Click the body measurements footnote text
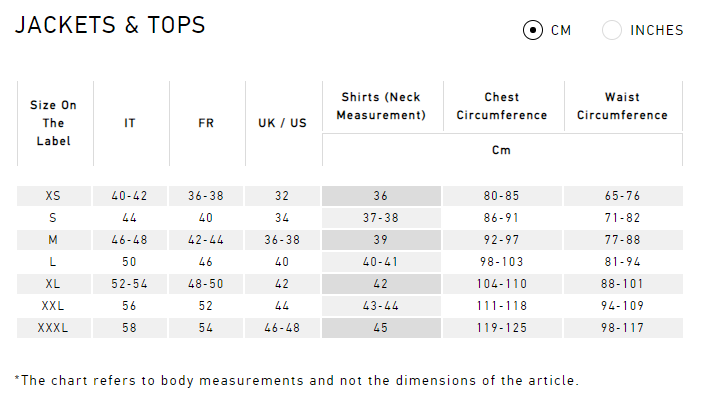This screenshot has height=406, width=707. [x=296, y=381]
